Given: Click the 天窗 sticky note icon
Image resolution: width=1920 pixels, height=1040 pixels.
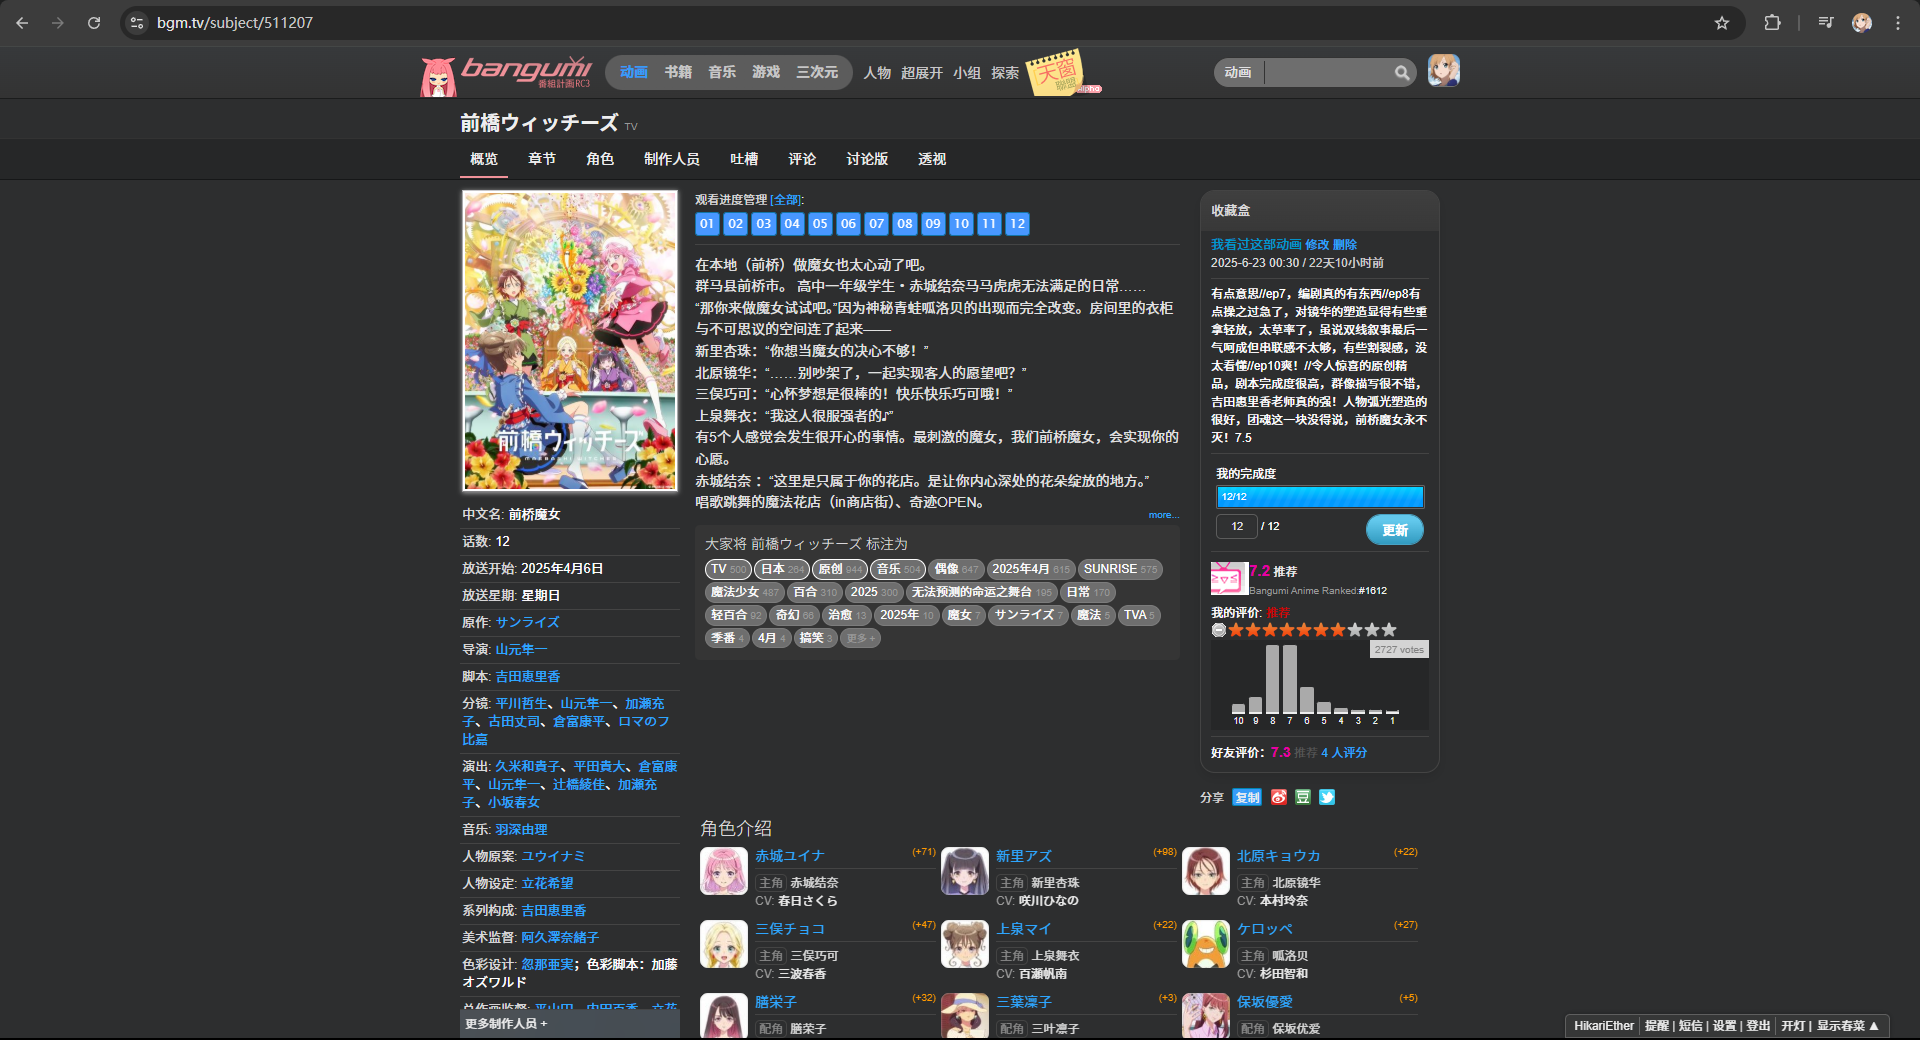Looking at the screenshot, I should [1057, 72].
